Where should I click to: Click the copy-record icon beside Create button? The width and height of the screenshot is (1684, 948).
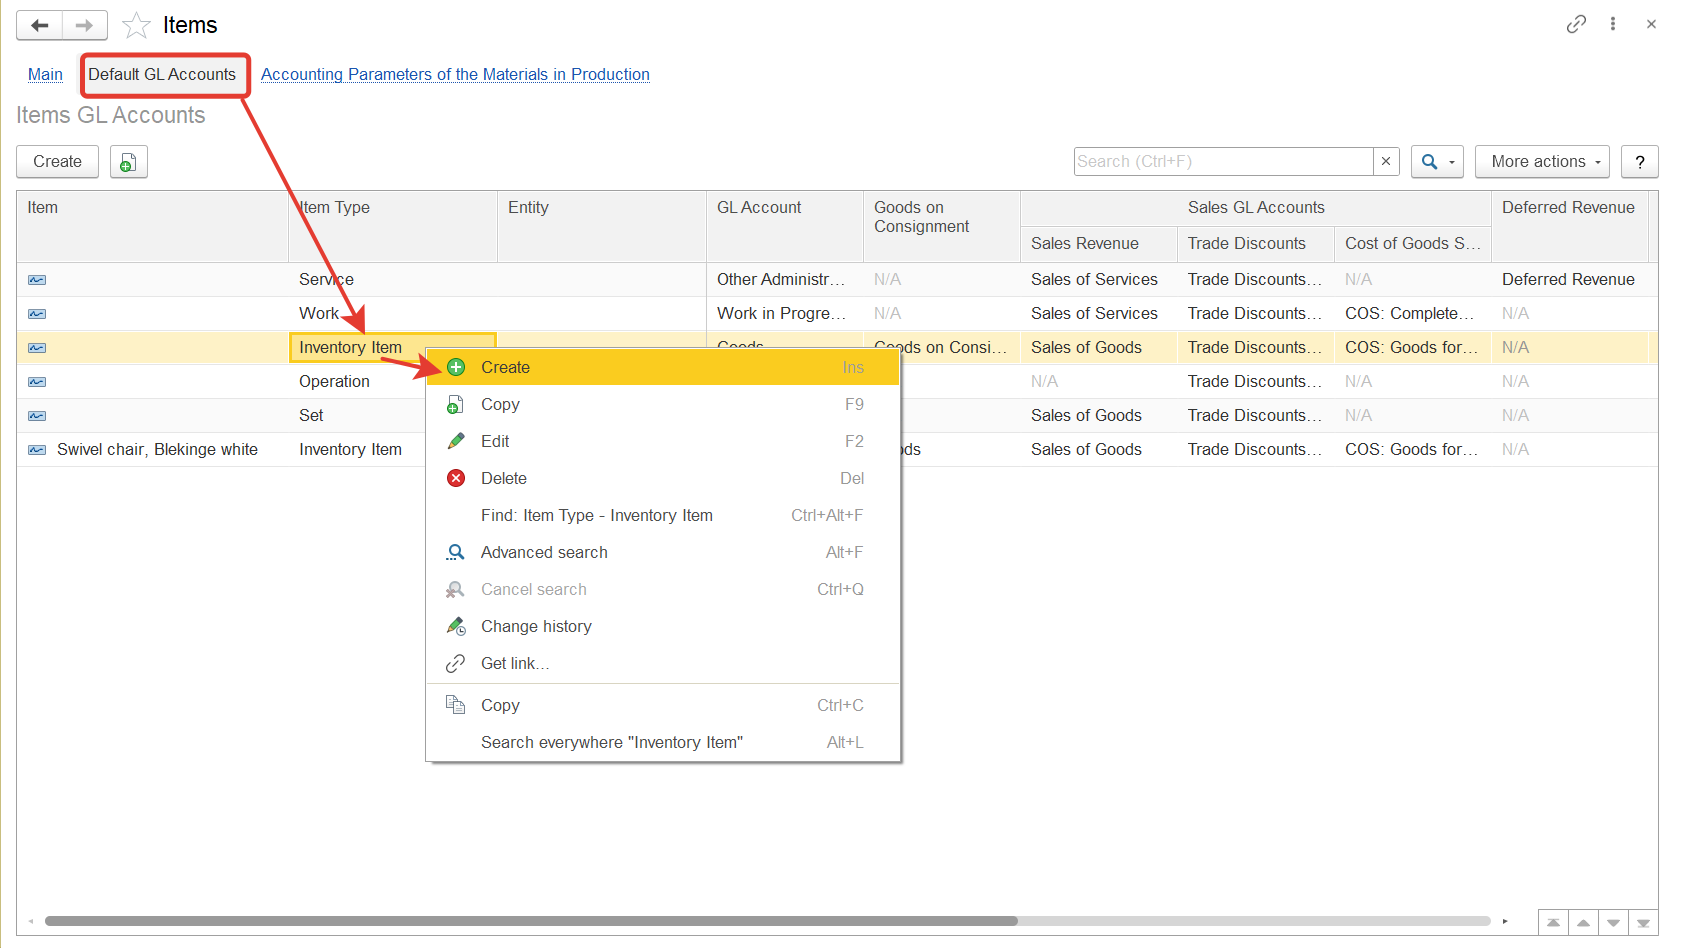[x=129, y=162]
